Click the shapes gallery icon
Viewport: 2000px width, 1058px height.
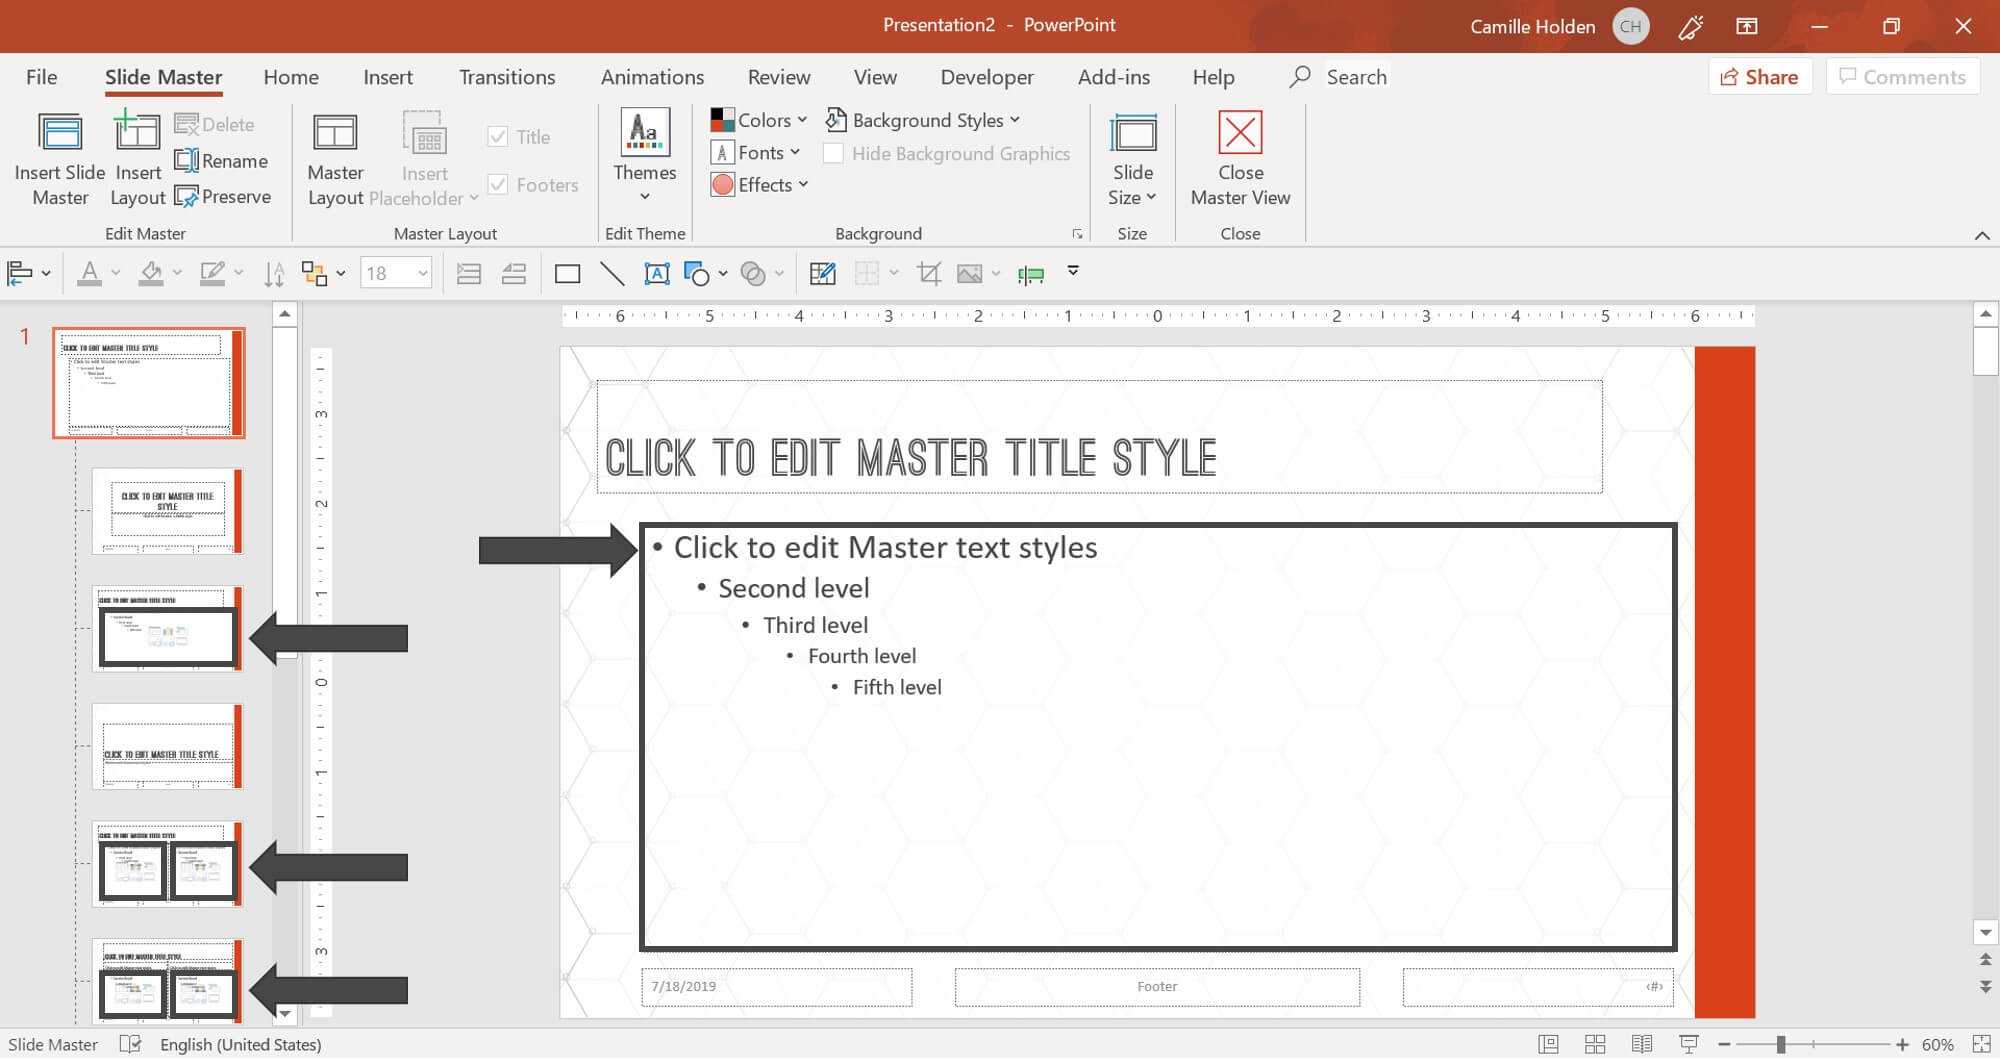pos(696,273)
